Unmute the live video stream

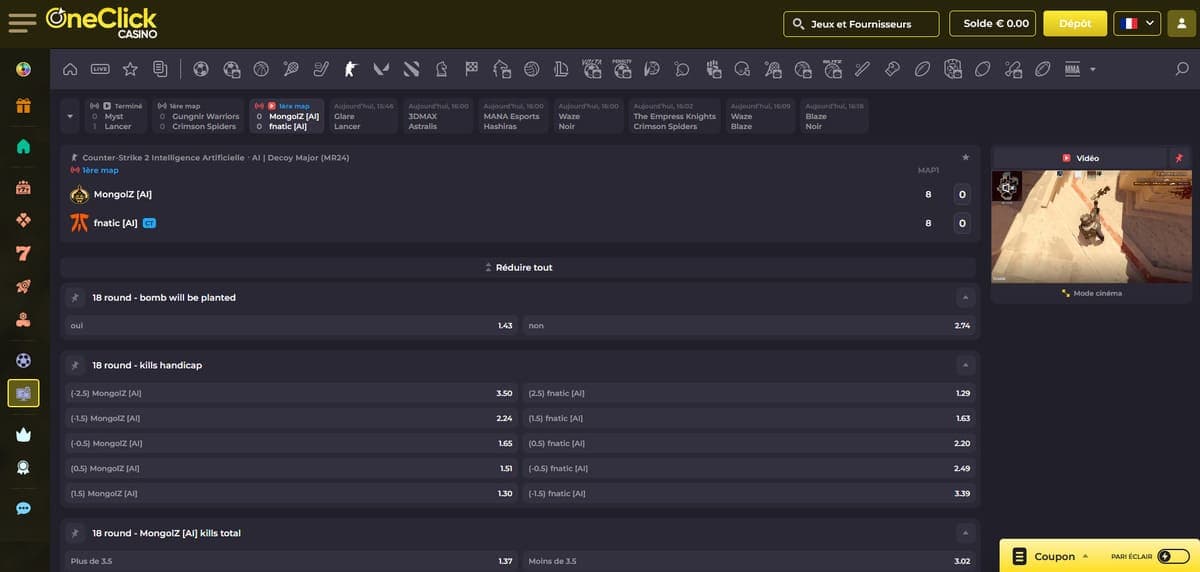(1007, 187)
